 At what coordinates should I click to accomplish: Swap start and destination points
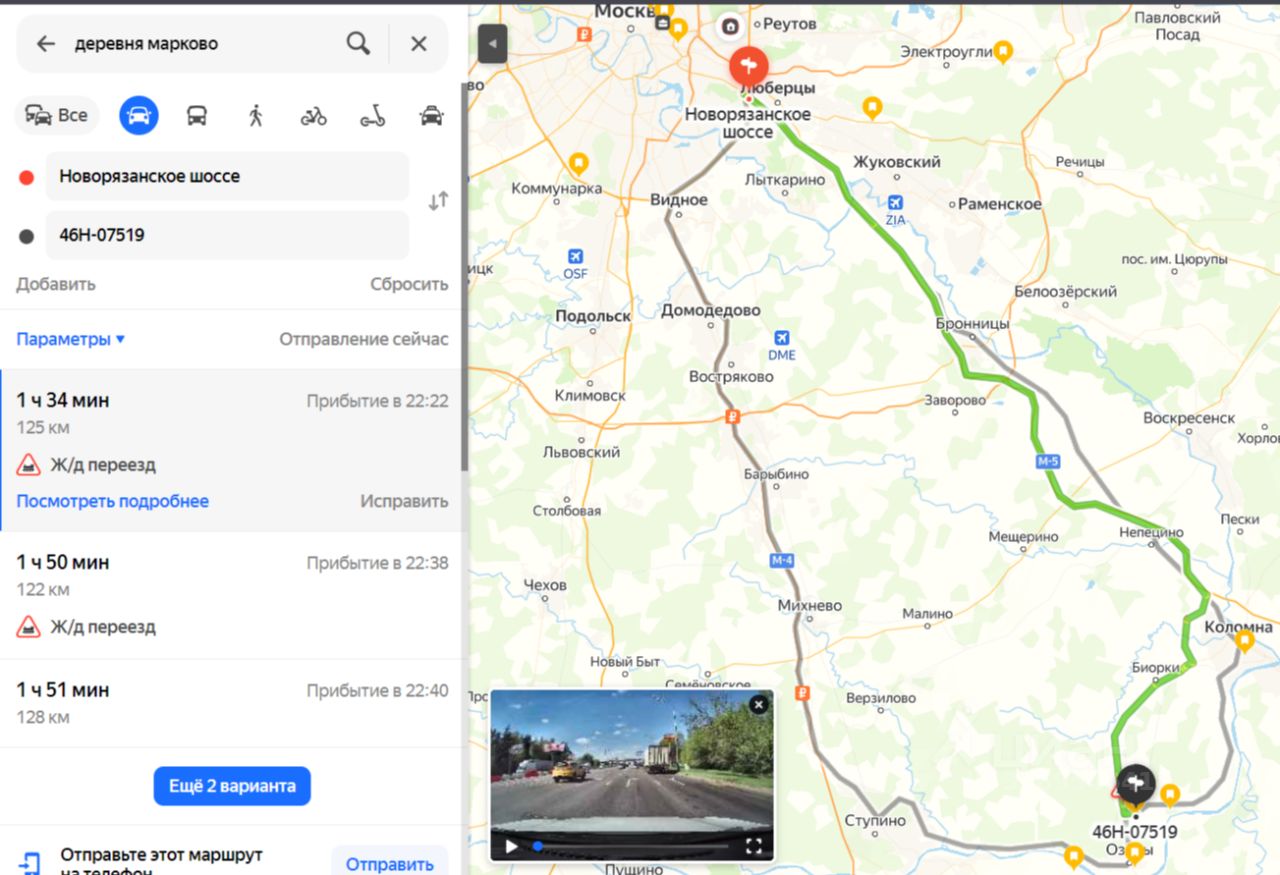click(438, 201)
